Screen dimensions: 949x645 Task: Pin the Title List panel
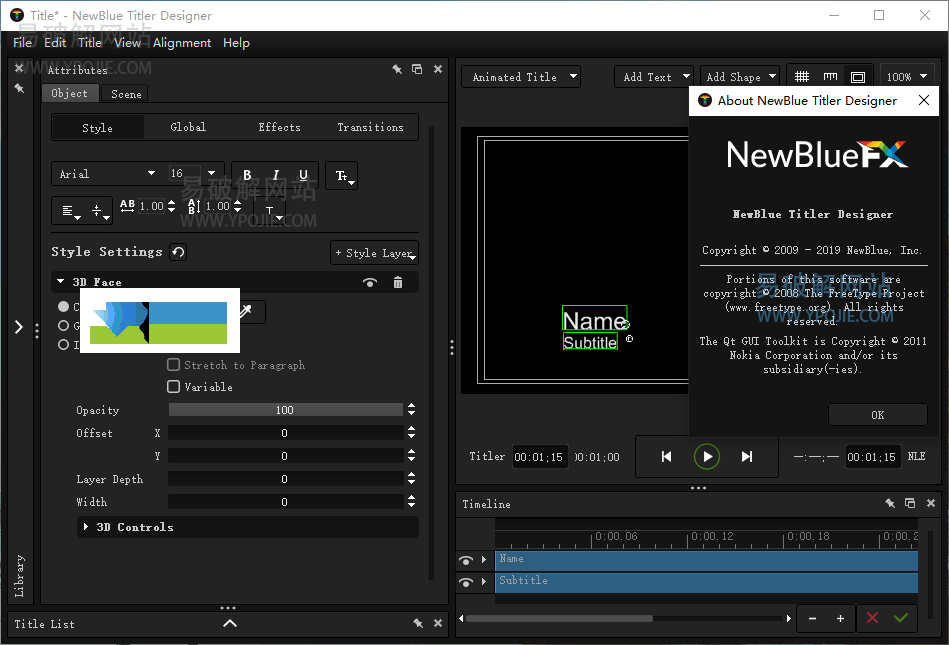click(418, 623)
